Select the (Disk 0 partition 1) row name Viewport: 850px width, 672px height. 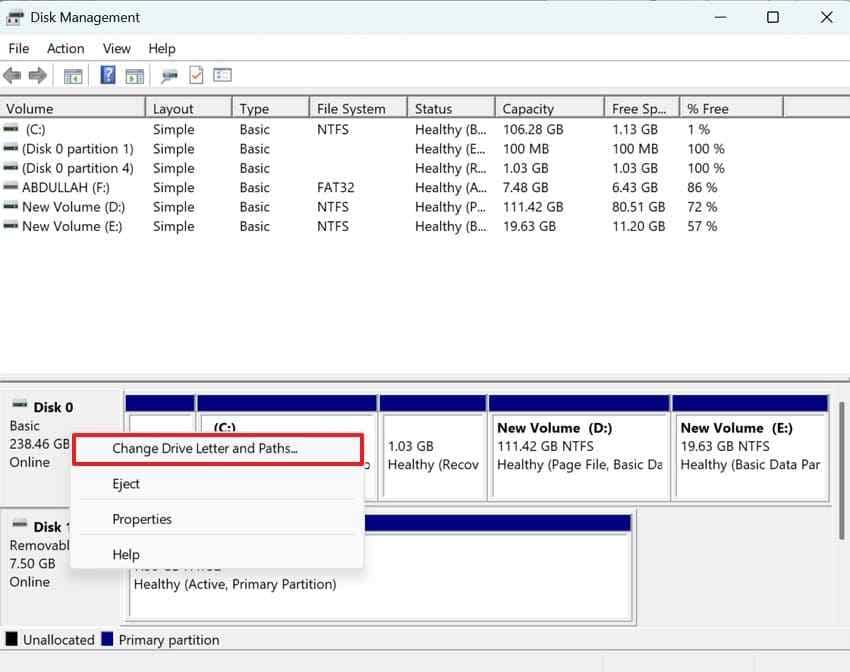[x=78, y=149]
